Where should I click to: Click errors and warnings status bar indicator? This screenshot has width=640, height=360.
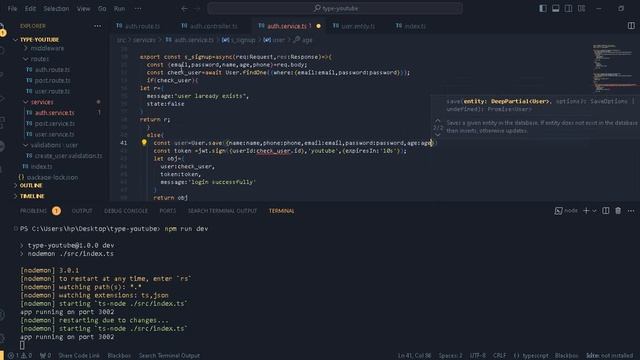tap(20, 356)
